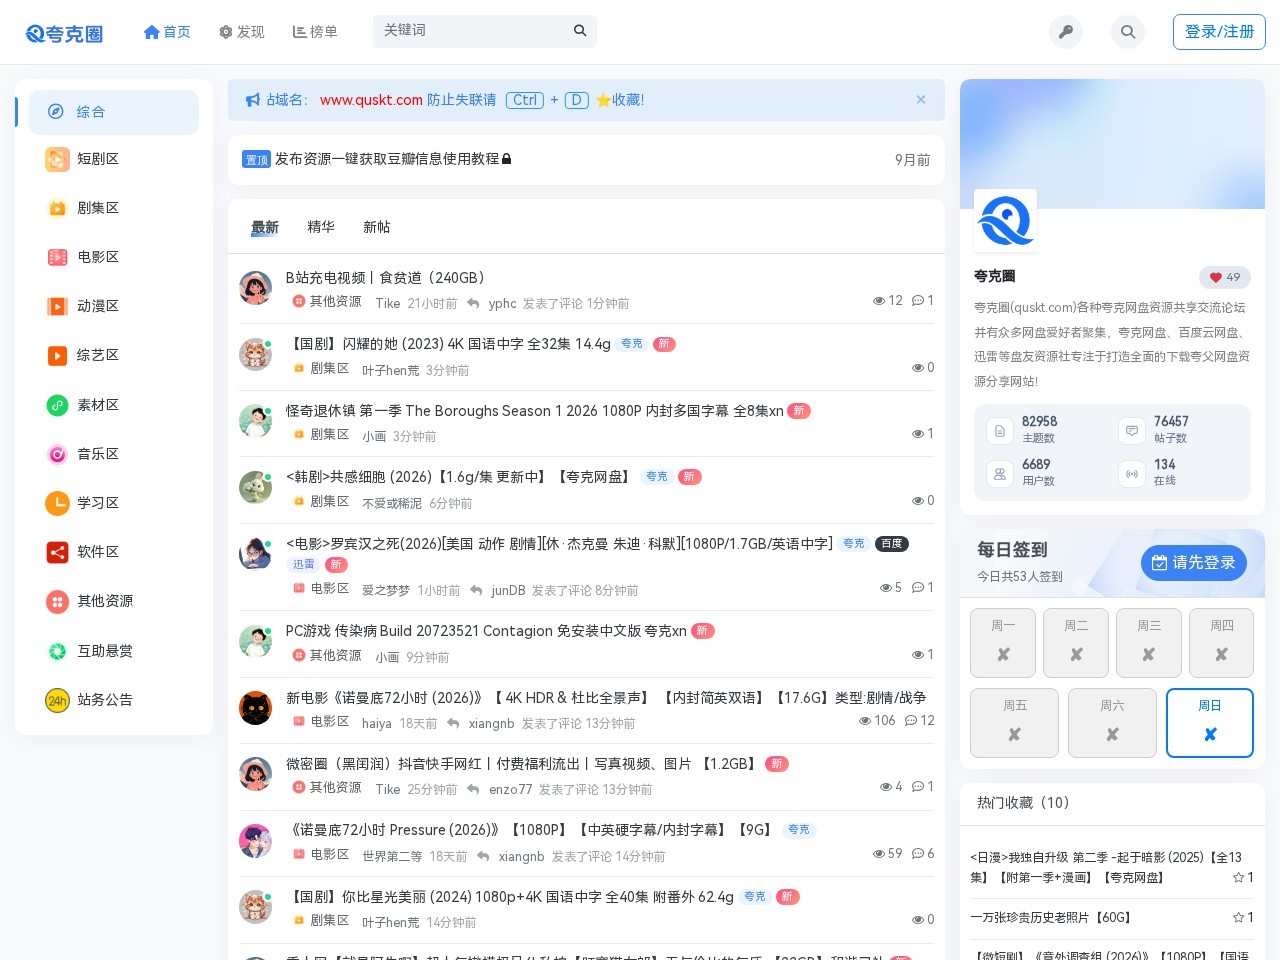
Task: Click 请先登录 sign-in button
Action: coord(1194,563)
